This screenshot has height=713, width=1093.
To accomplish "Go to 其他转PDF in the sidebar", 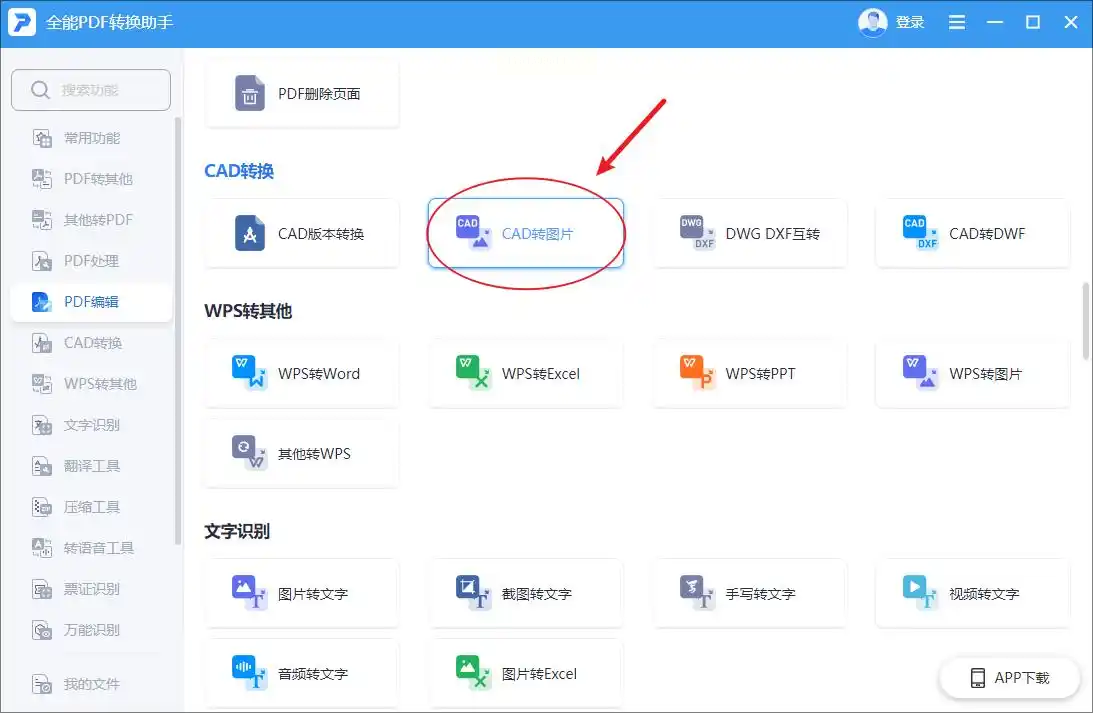I will (91, 220).
